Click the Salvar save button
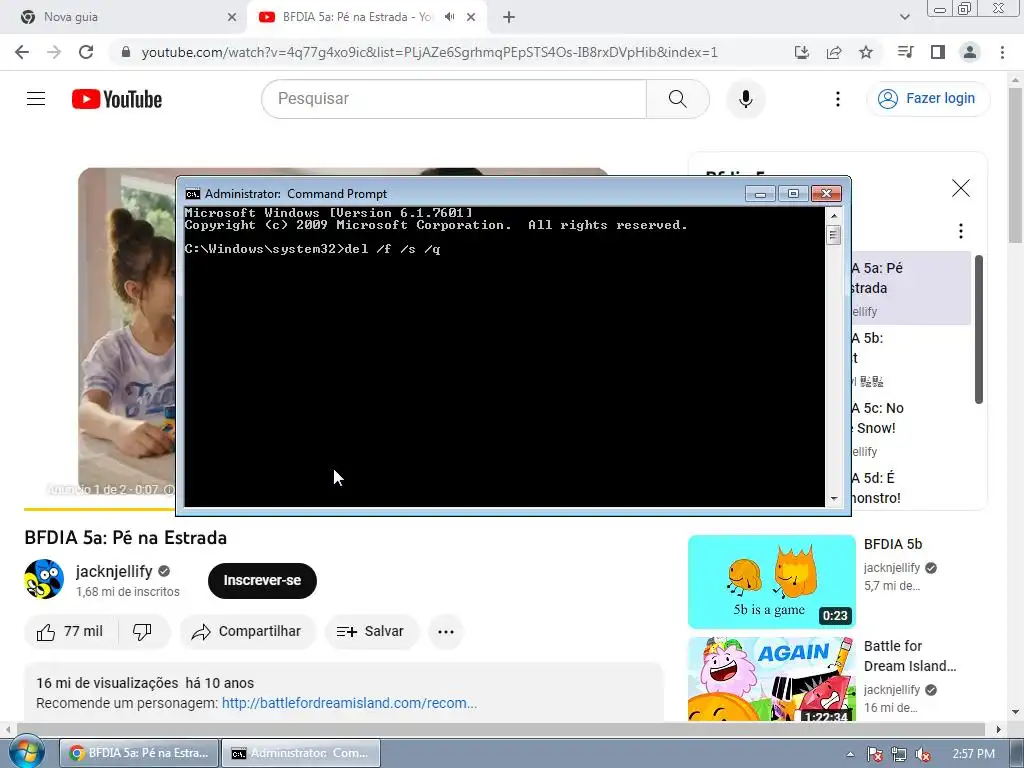The width and height of the screenshot is (1024, 768). pyautogui.click(x=371, y=632)
